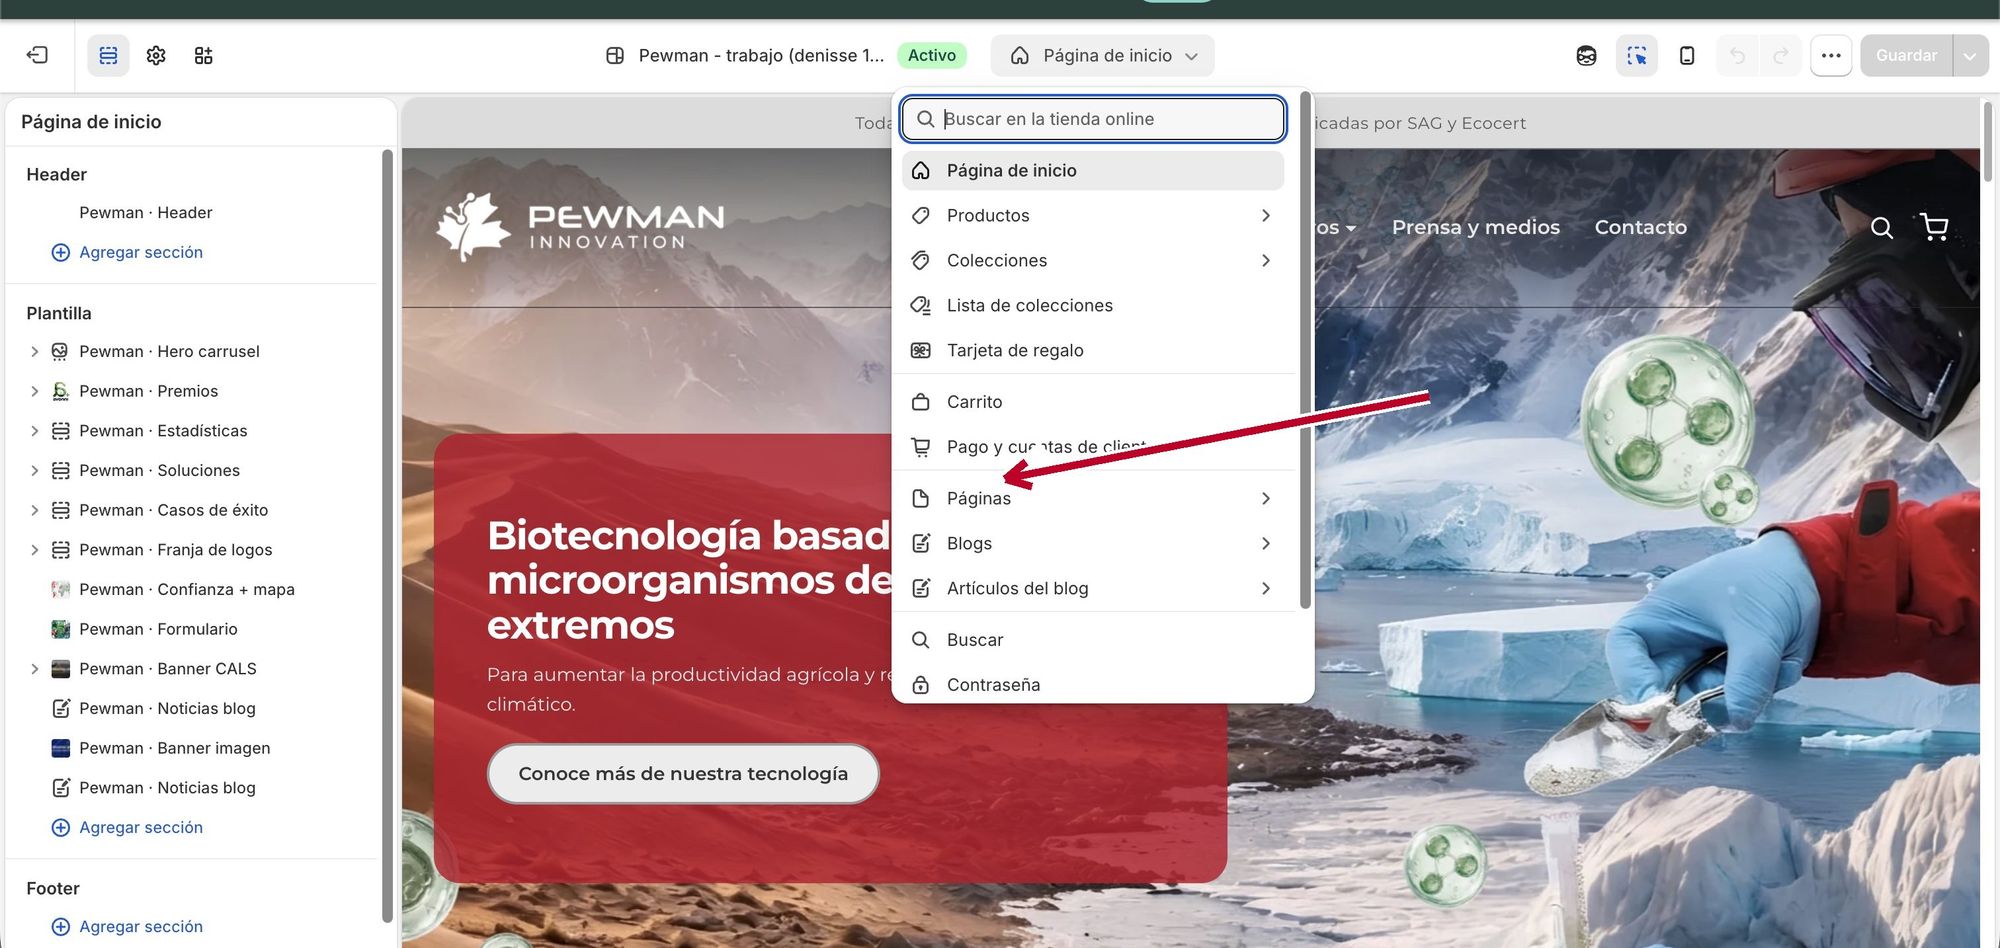Click the Pewman Innovation logo

coord(581,227)
